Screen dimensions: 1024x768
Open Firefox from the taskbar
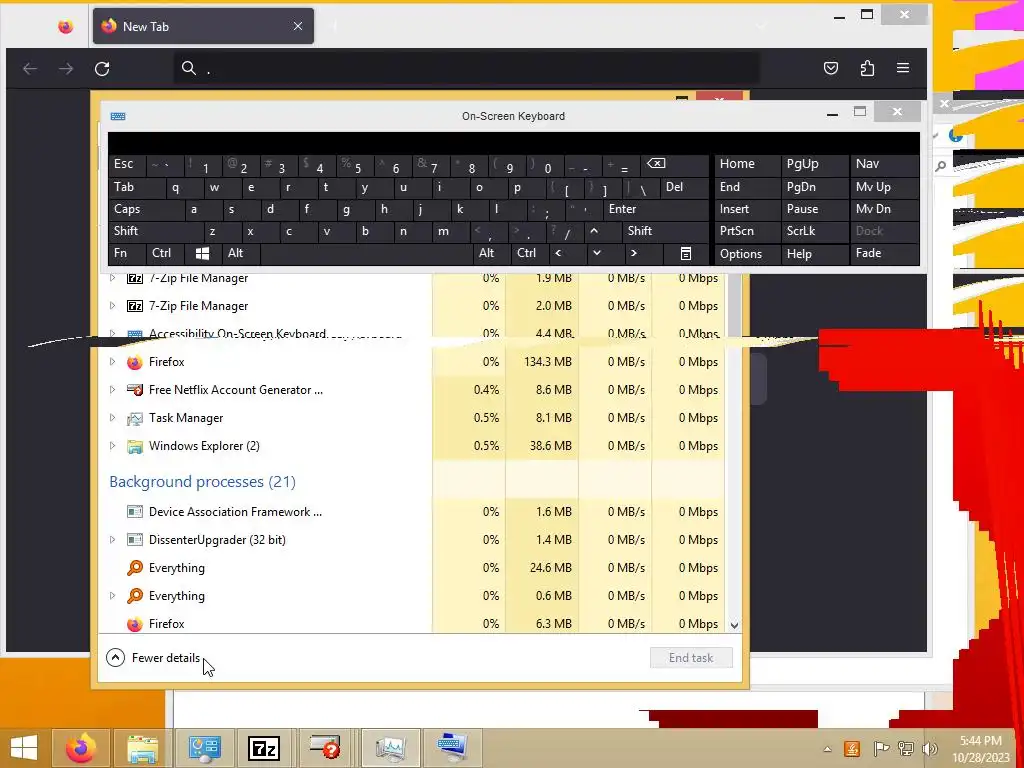[x=81, y=748]
